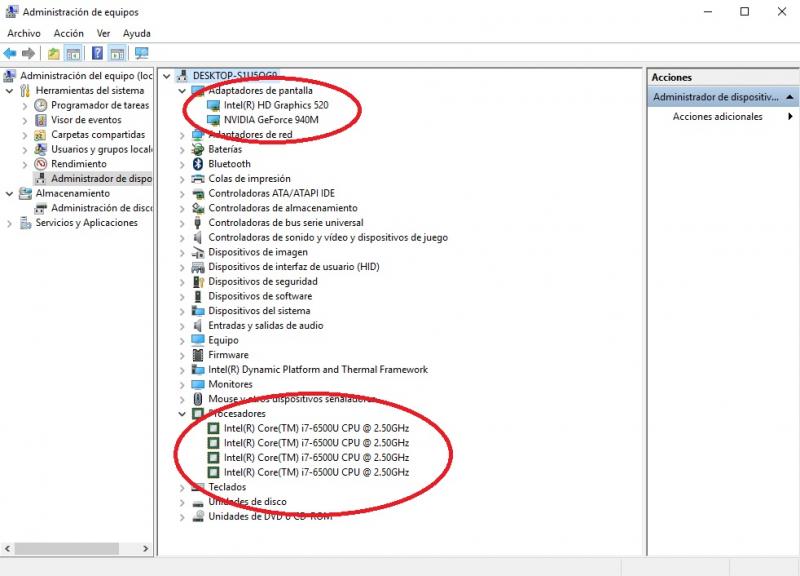Click the Firmware chip icon
This screenshot has width=800, height=576.
point(198,355)
